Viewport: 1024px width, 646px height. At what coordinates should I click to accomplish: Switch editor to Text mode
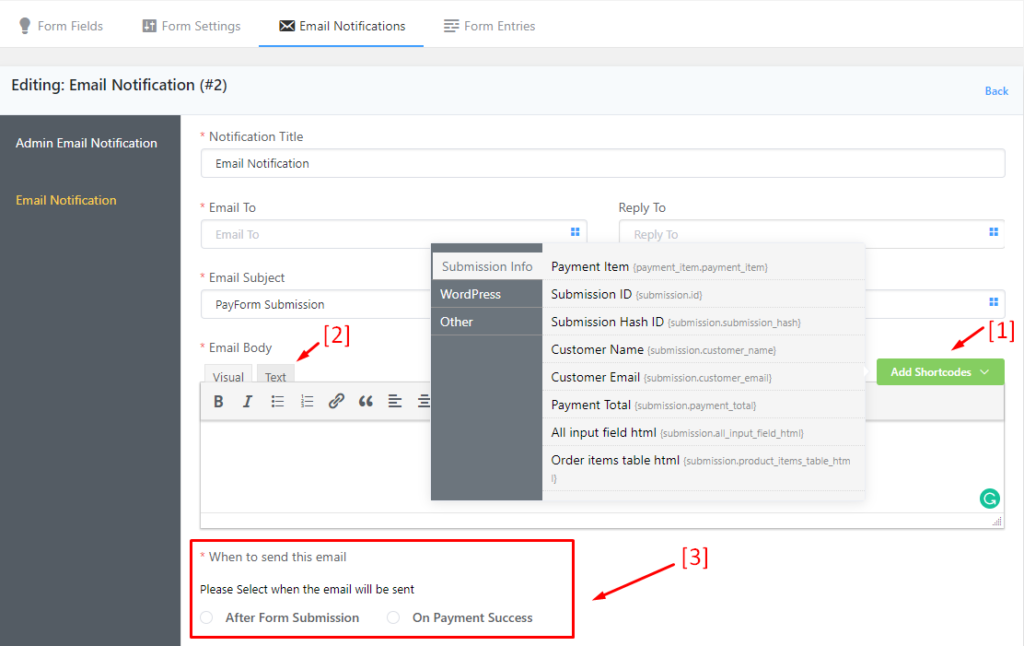275,377
